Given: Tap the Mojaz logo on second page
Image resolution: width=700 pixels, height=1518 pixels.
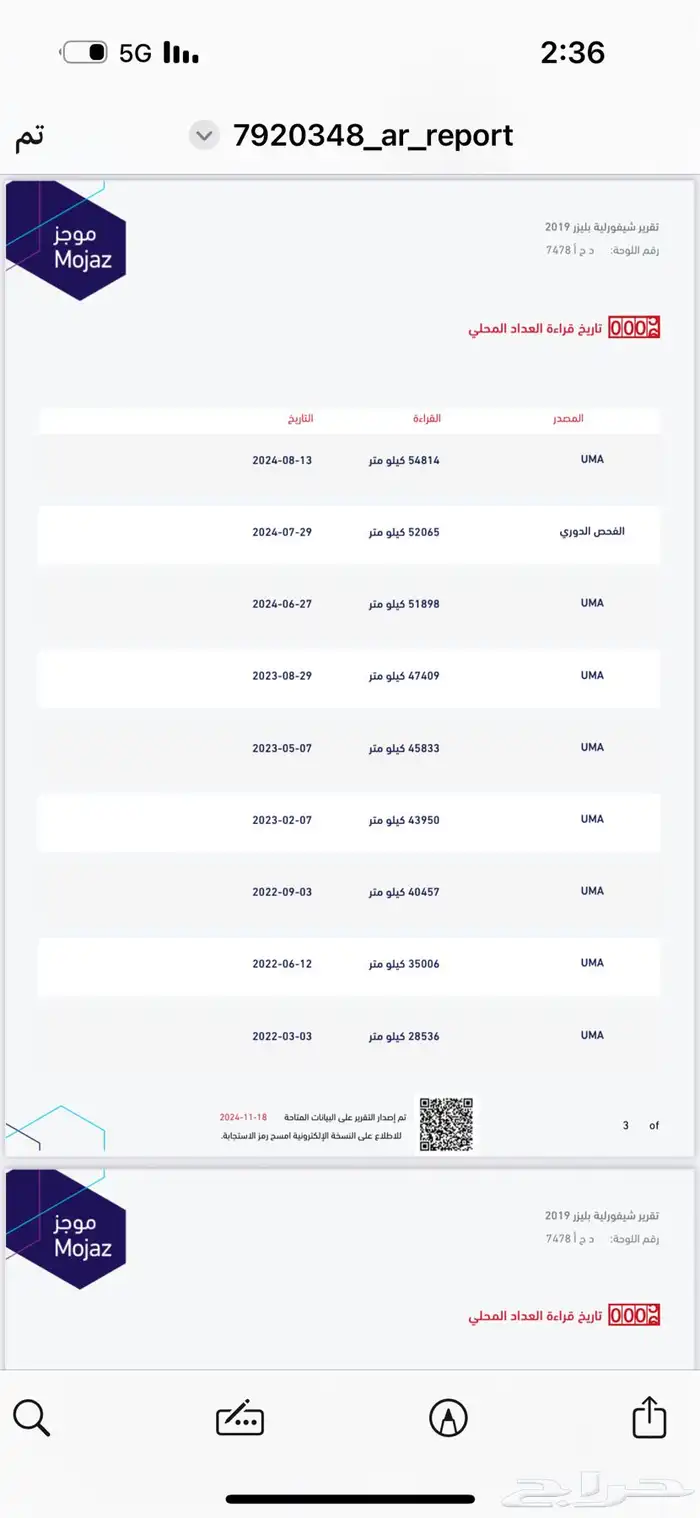Looking at the screenshot, I should [66, 1229].
